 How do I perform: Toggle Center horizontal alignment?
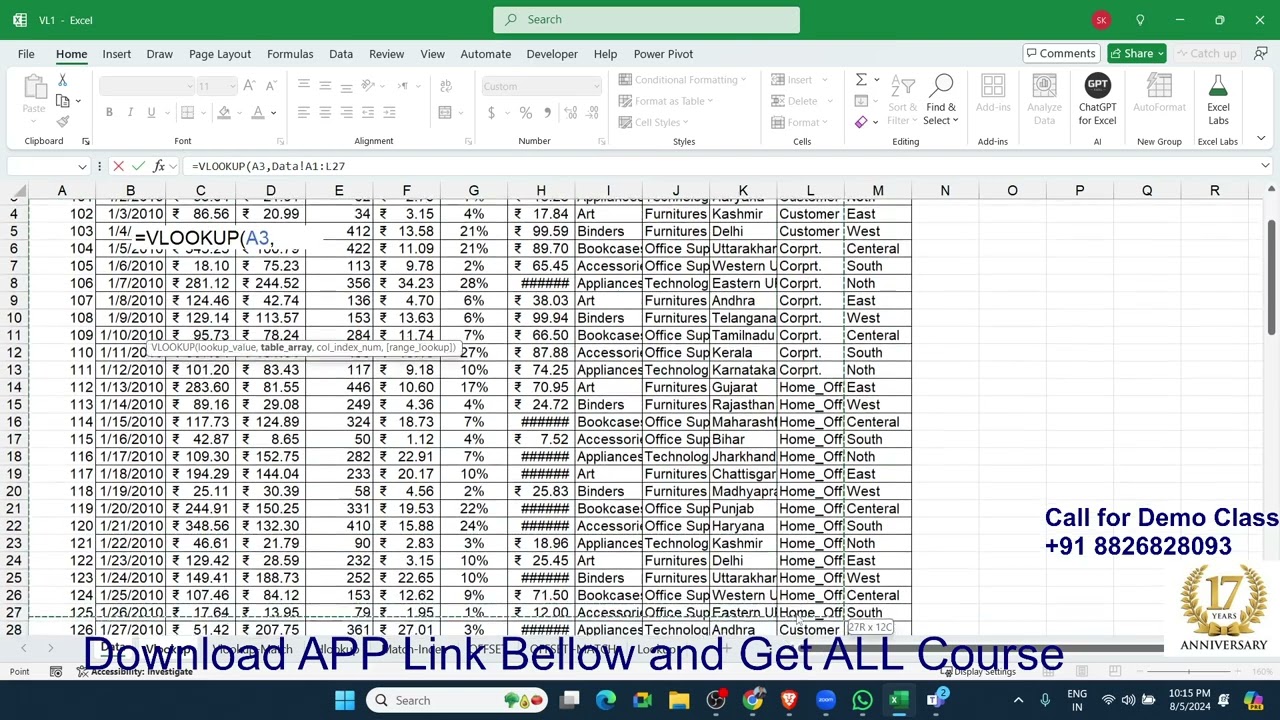(325, 113)
